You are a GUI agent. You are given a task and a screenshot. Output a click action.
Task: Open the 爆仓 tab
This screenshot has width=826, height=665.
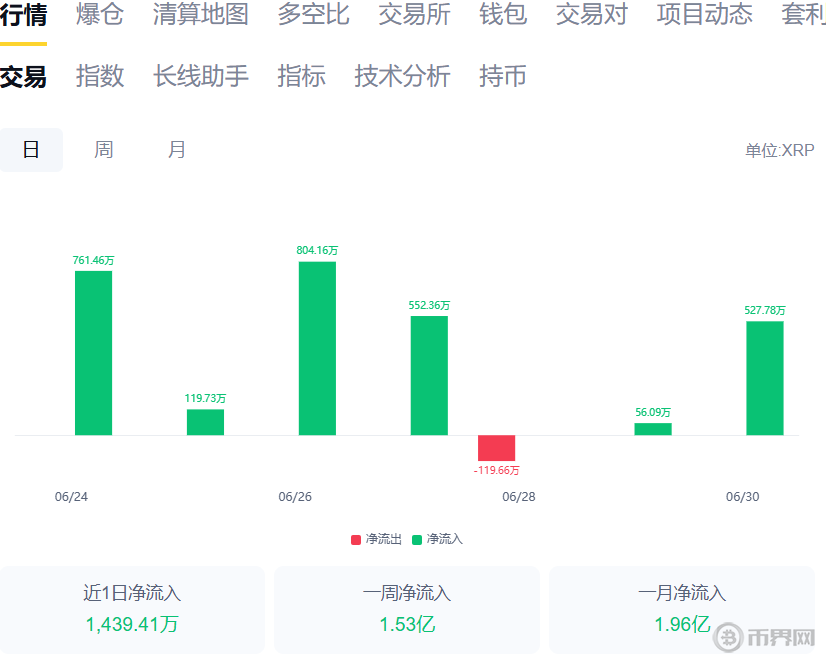click(100, 15)
